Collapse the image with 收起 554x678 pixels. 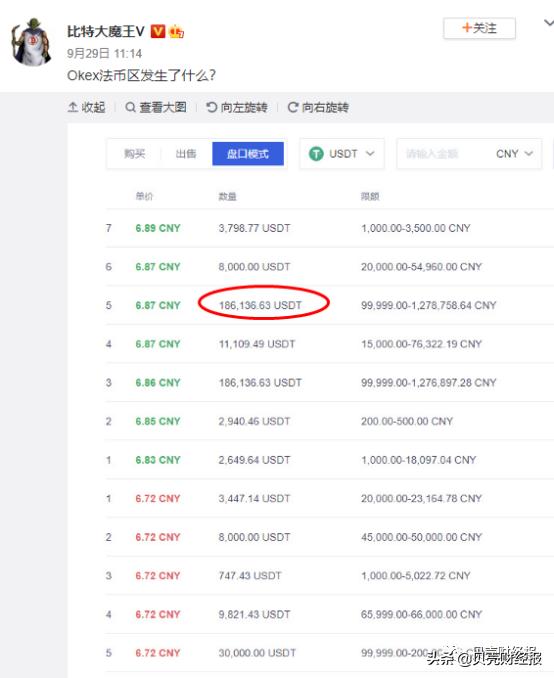86,107
